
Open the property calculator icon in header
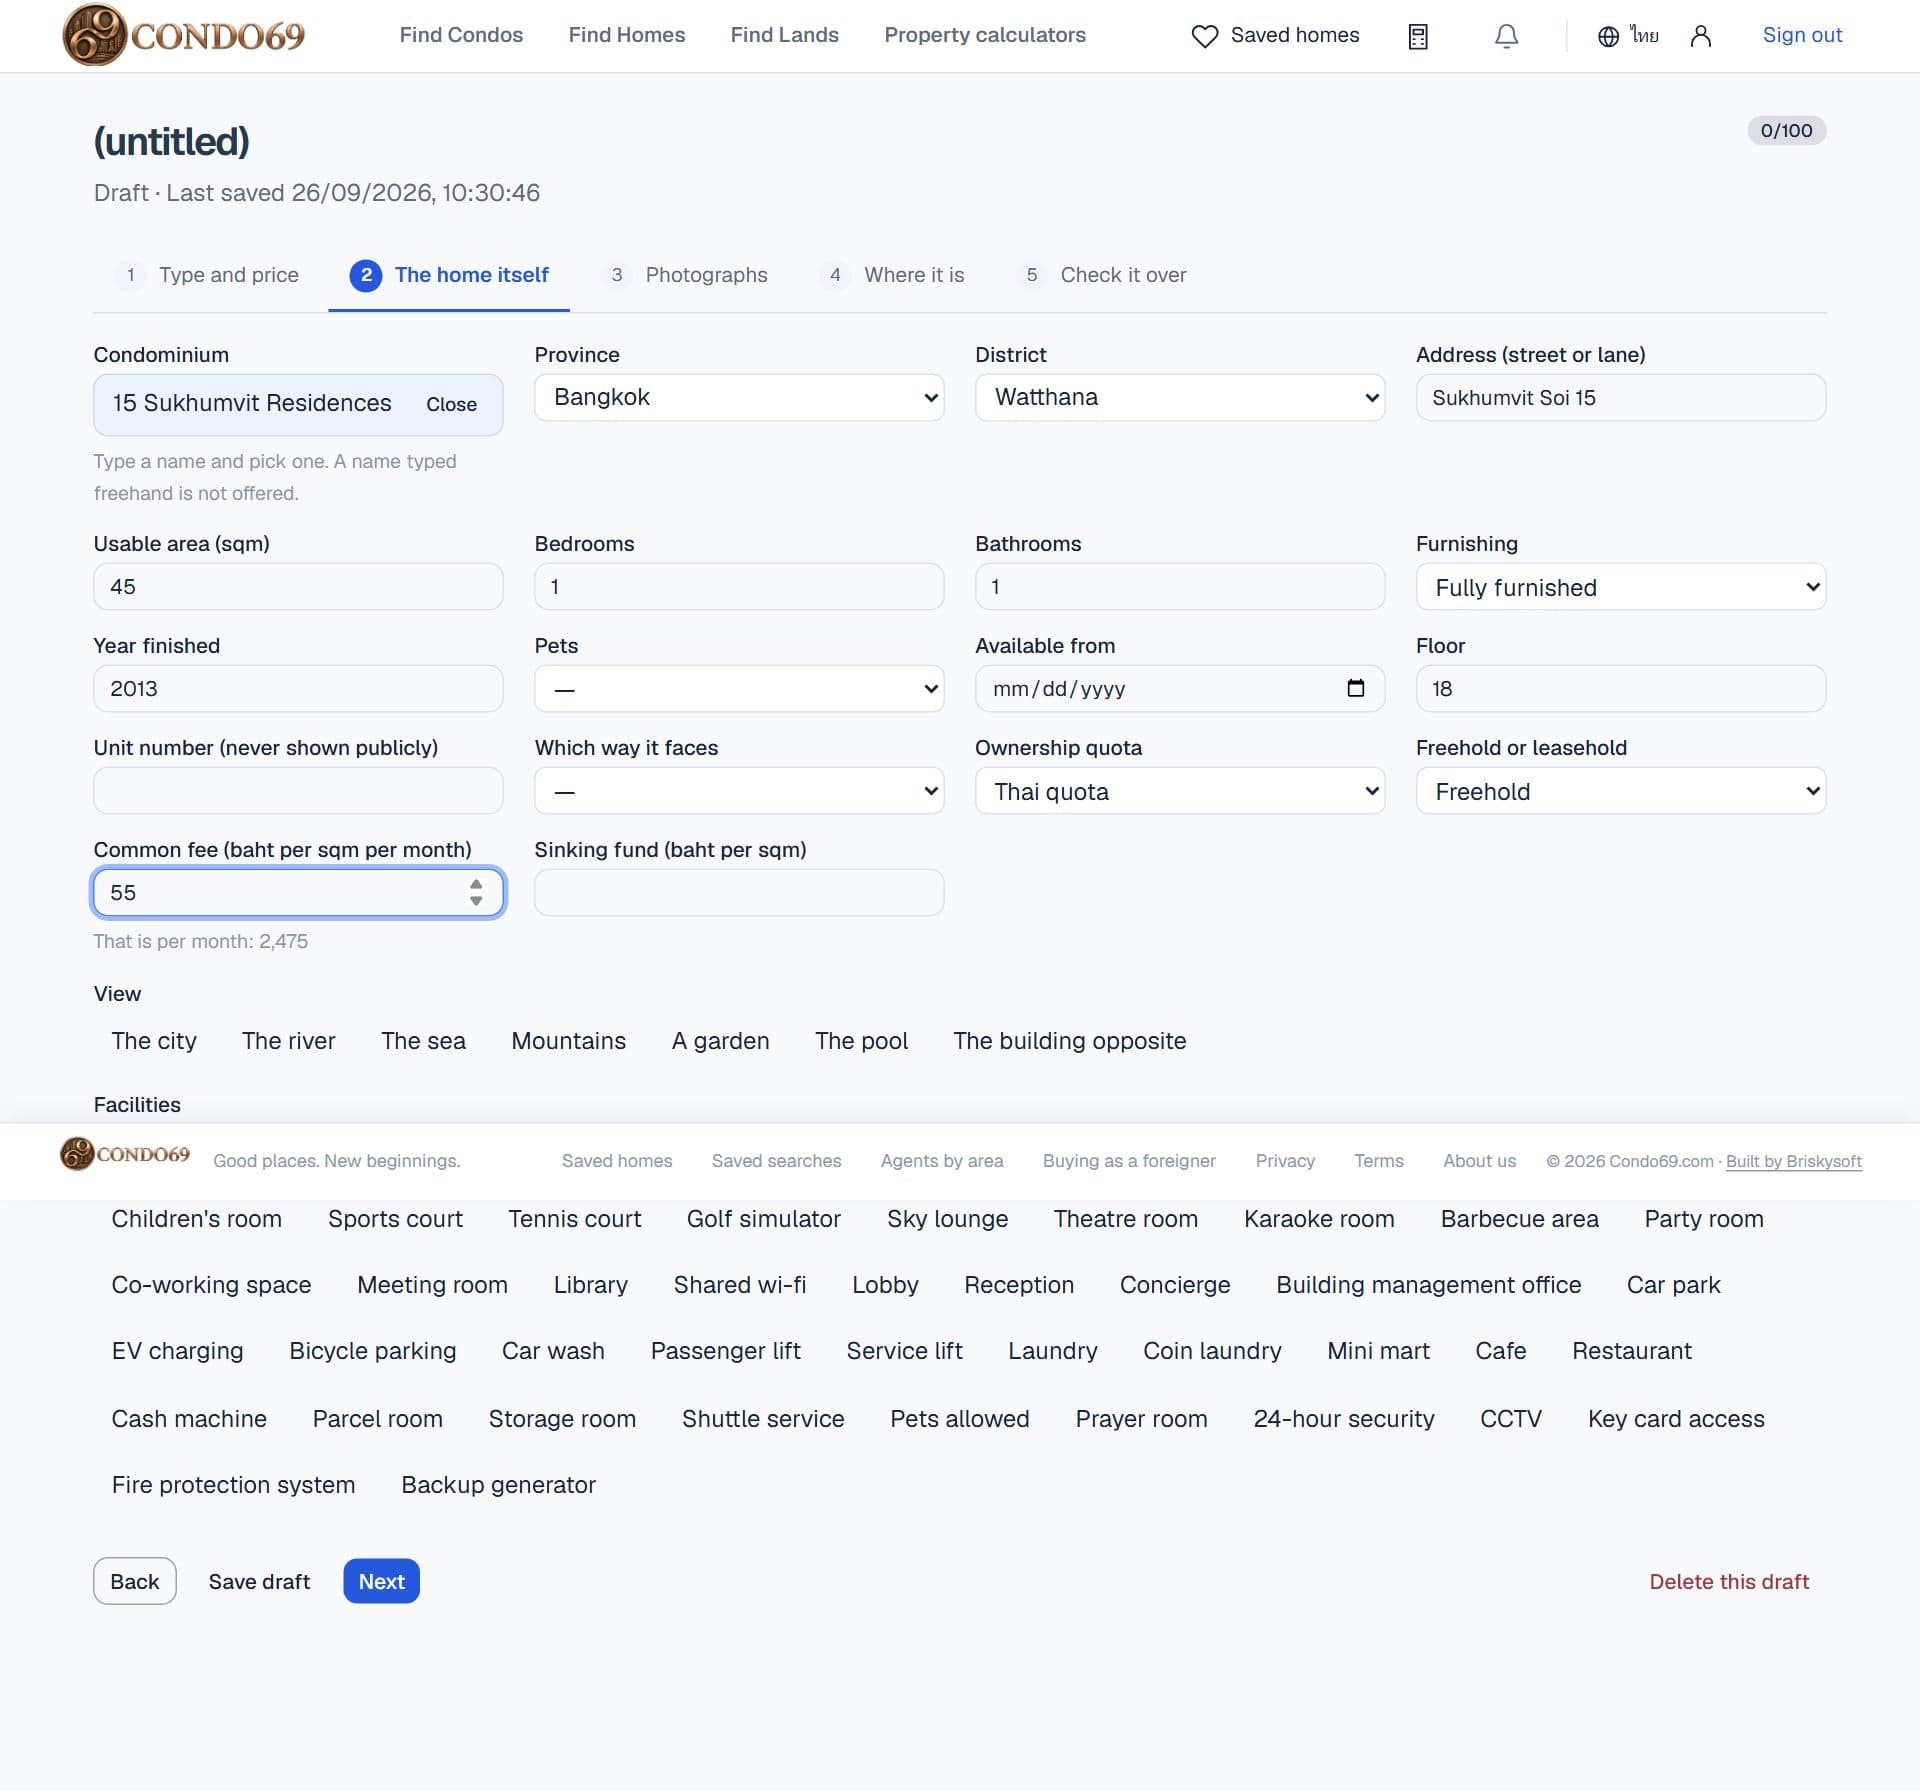coord(1417,36)
